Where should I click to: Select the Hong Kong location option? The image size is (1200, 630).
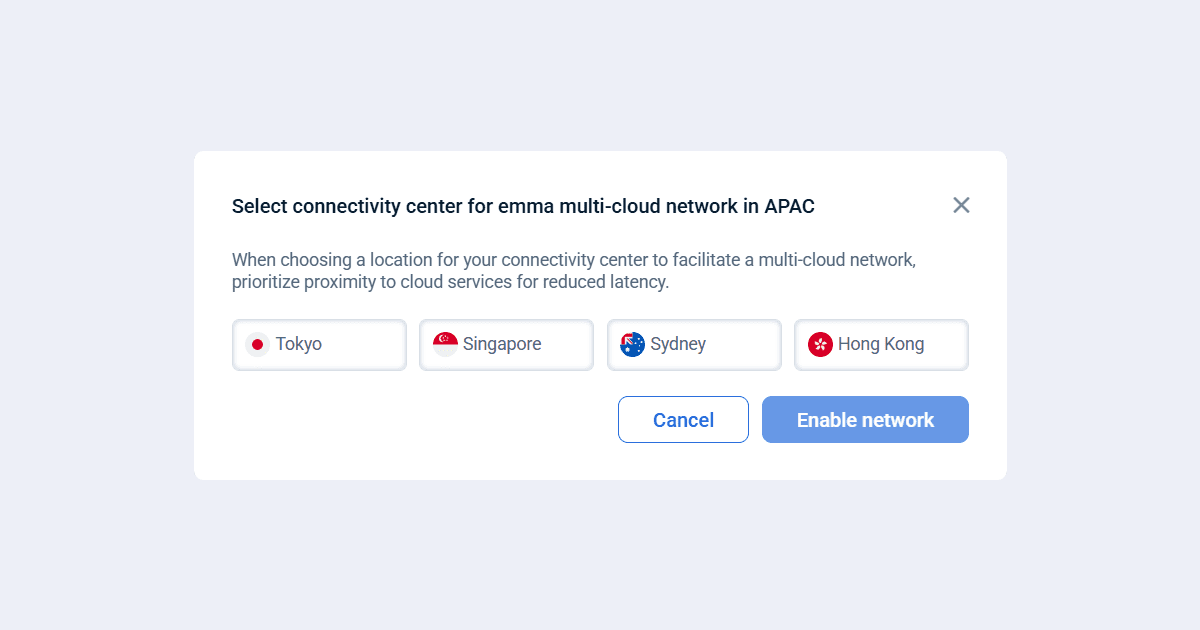click(x=881, y=345)
